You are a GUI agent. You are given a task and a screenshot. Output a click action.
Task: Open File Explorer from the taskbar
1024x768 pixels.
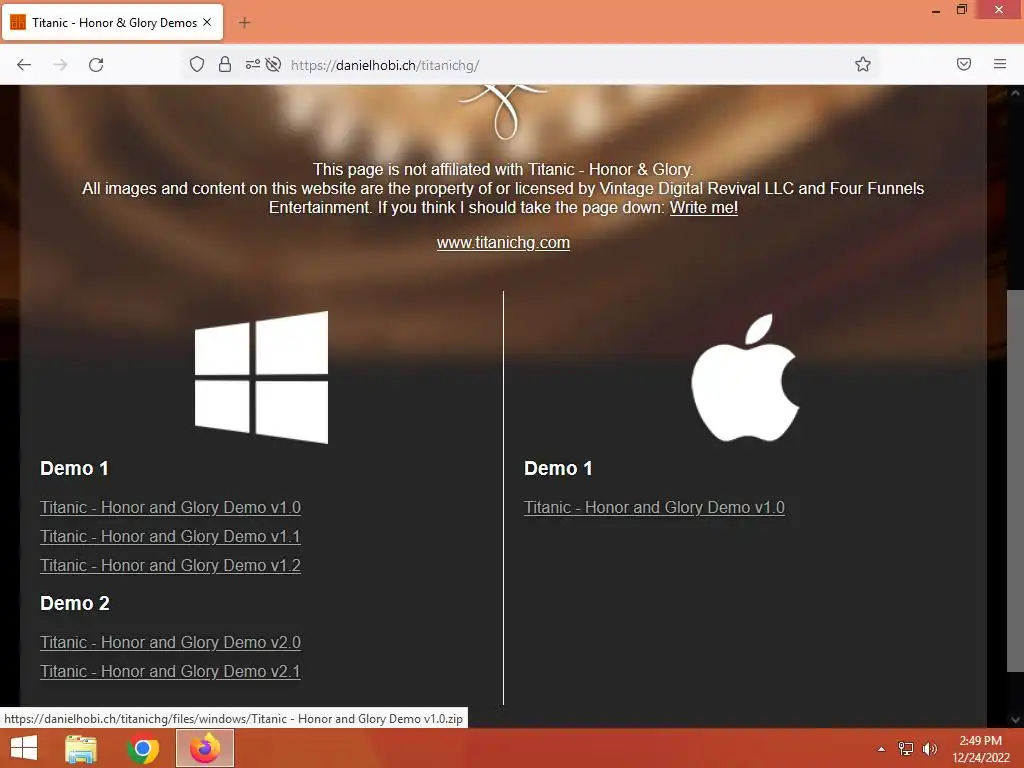81,748
